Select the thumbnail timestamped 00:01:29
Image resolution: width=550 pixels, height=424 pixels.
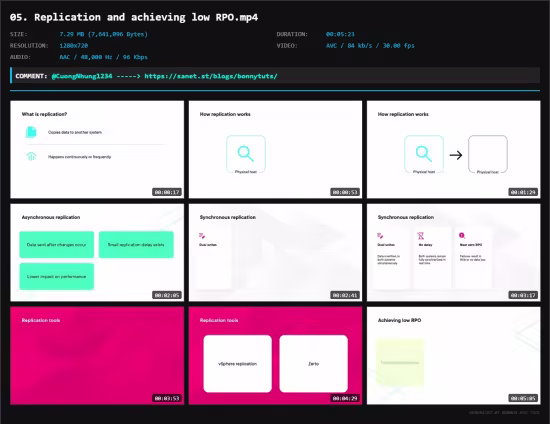[x=454, y=149]
